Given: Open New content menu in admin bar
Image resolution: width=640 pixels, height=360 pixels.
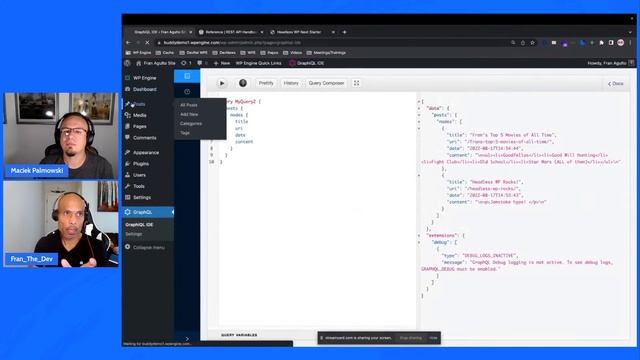Looking at the screenshot, I should [222, 63].
